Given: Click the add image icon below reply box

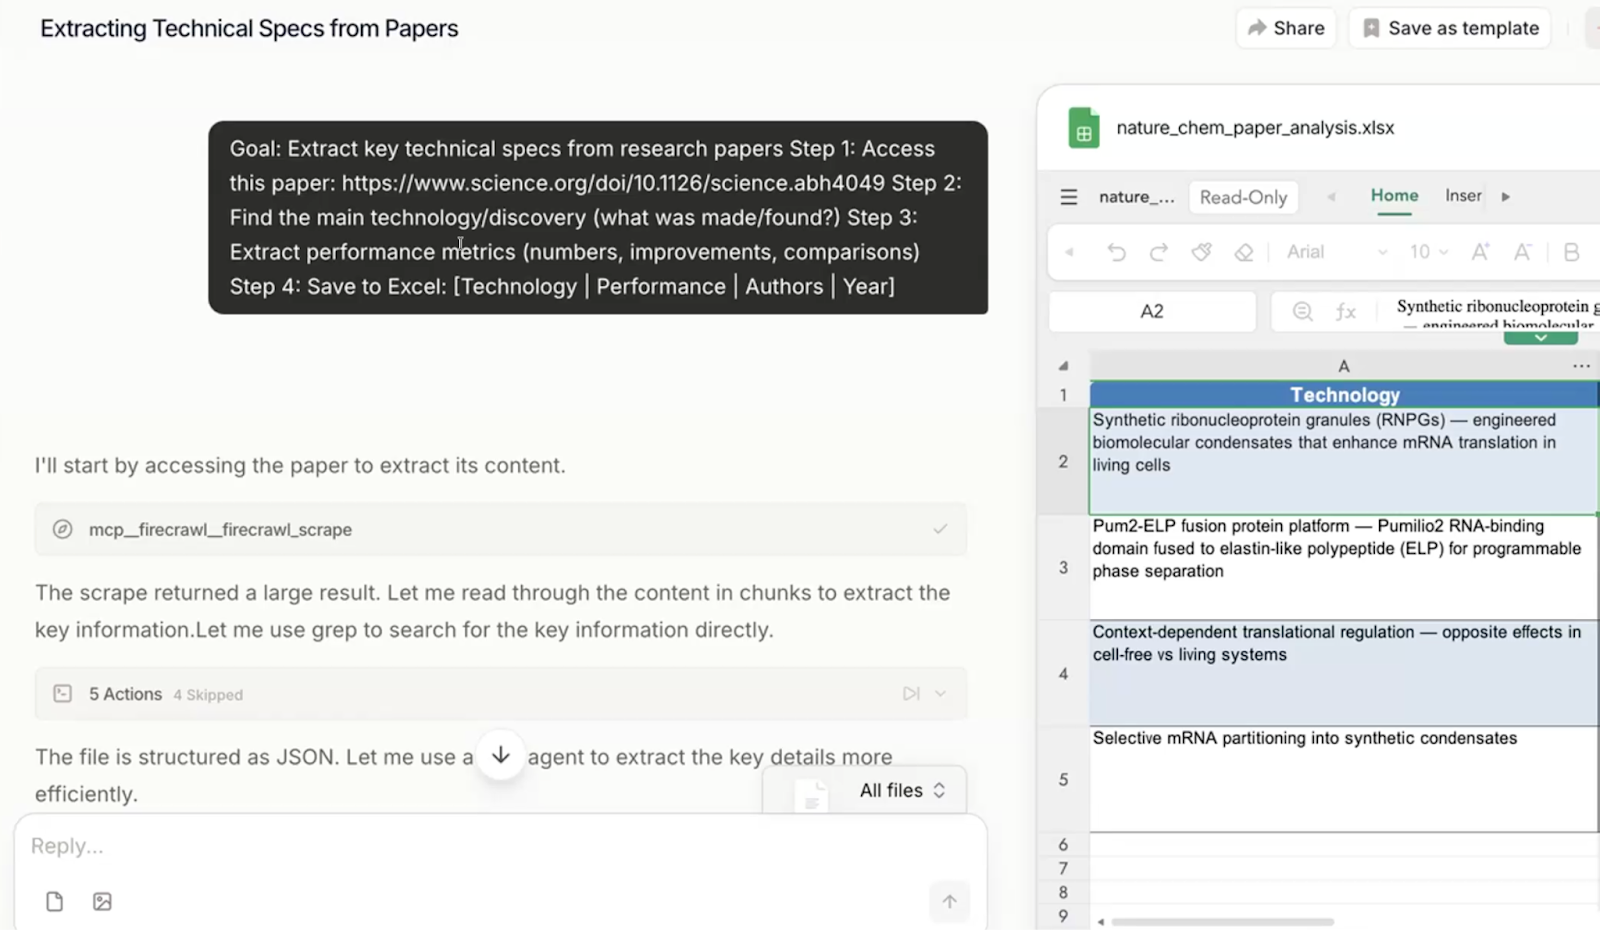Looking at the screenshot, I should pyautogui.click(x=102, y=902).
